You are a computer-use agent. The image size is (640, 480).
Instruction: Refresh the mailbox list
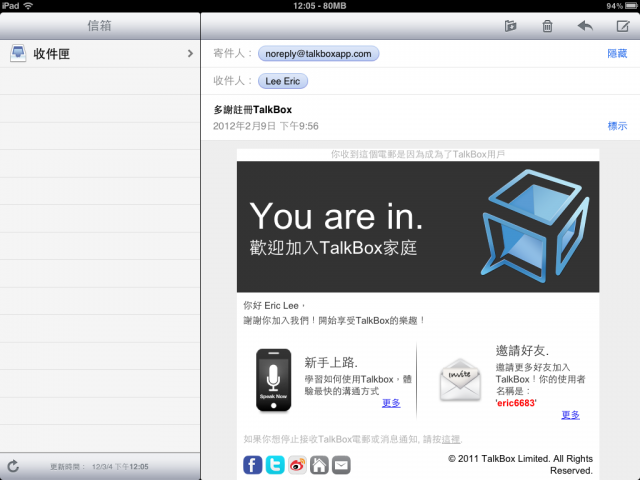[13, 466]
